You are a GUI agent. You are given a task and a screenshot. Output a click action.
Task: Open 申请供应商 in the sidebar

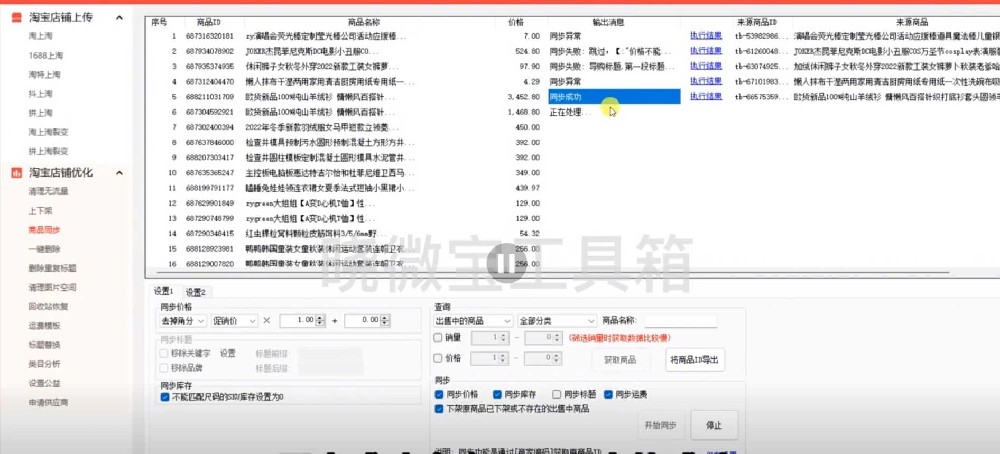(x=48, y=402)
